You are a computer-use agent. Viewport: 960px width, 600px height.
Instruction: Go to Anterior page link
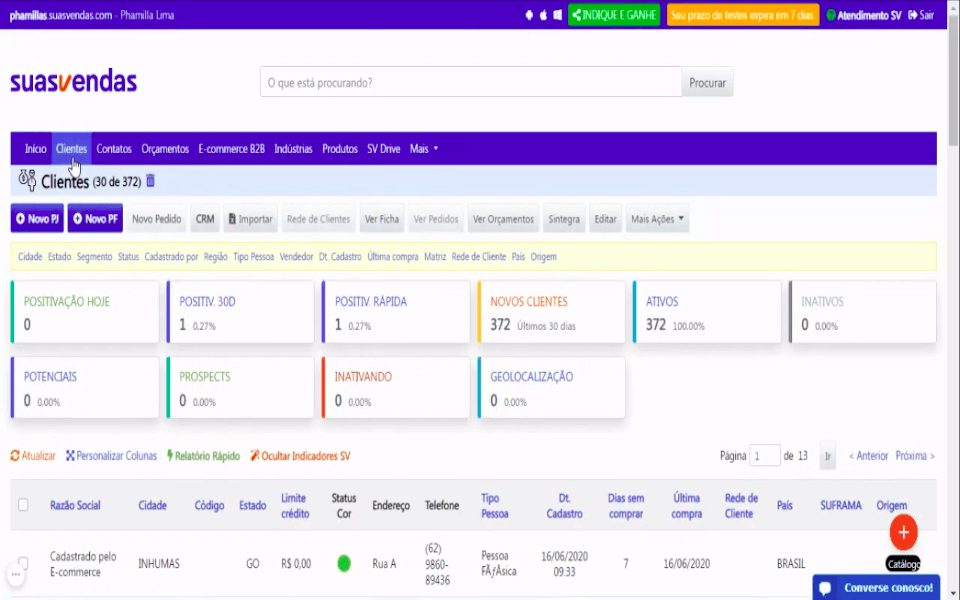tap(868, 456)
